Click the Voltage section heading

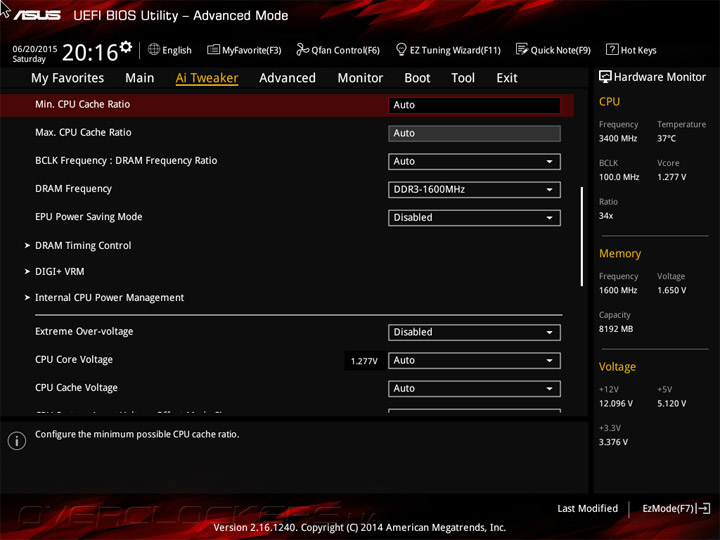point(617,367)
